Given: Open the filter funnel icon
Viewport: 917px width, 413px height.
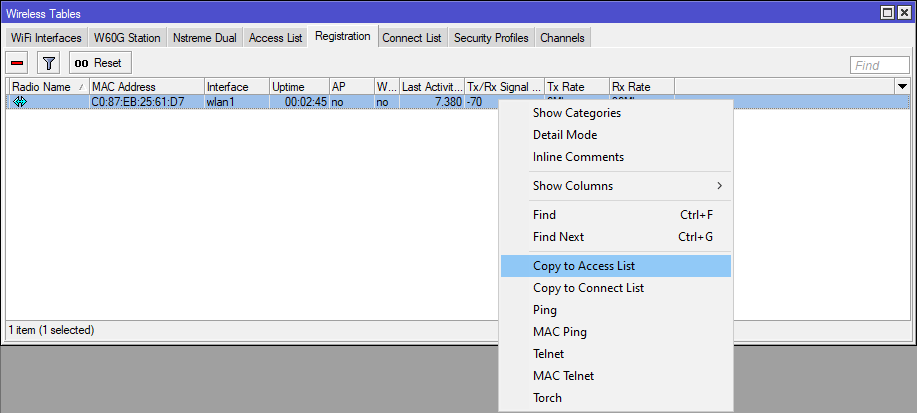Looking at the screenshot, I should (x=49, y=63).
